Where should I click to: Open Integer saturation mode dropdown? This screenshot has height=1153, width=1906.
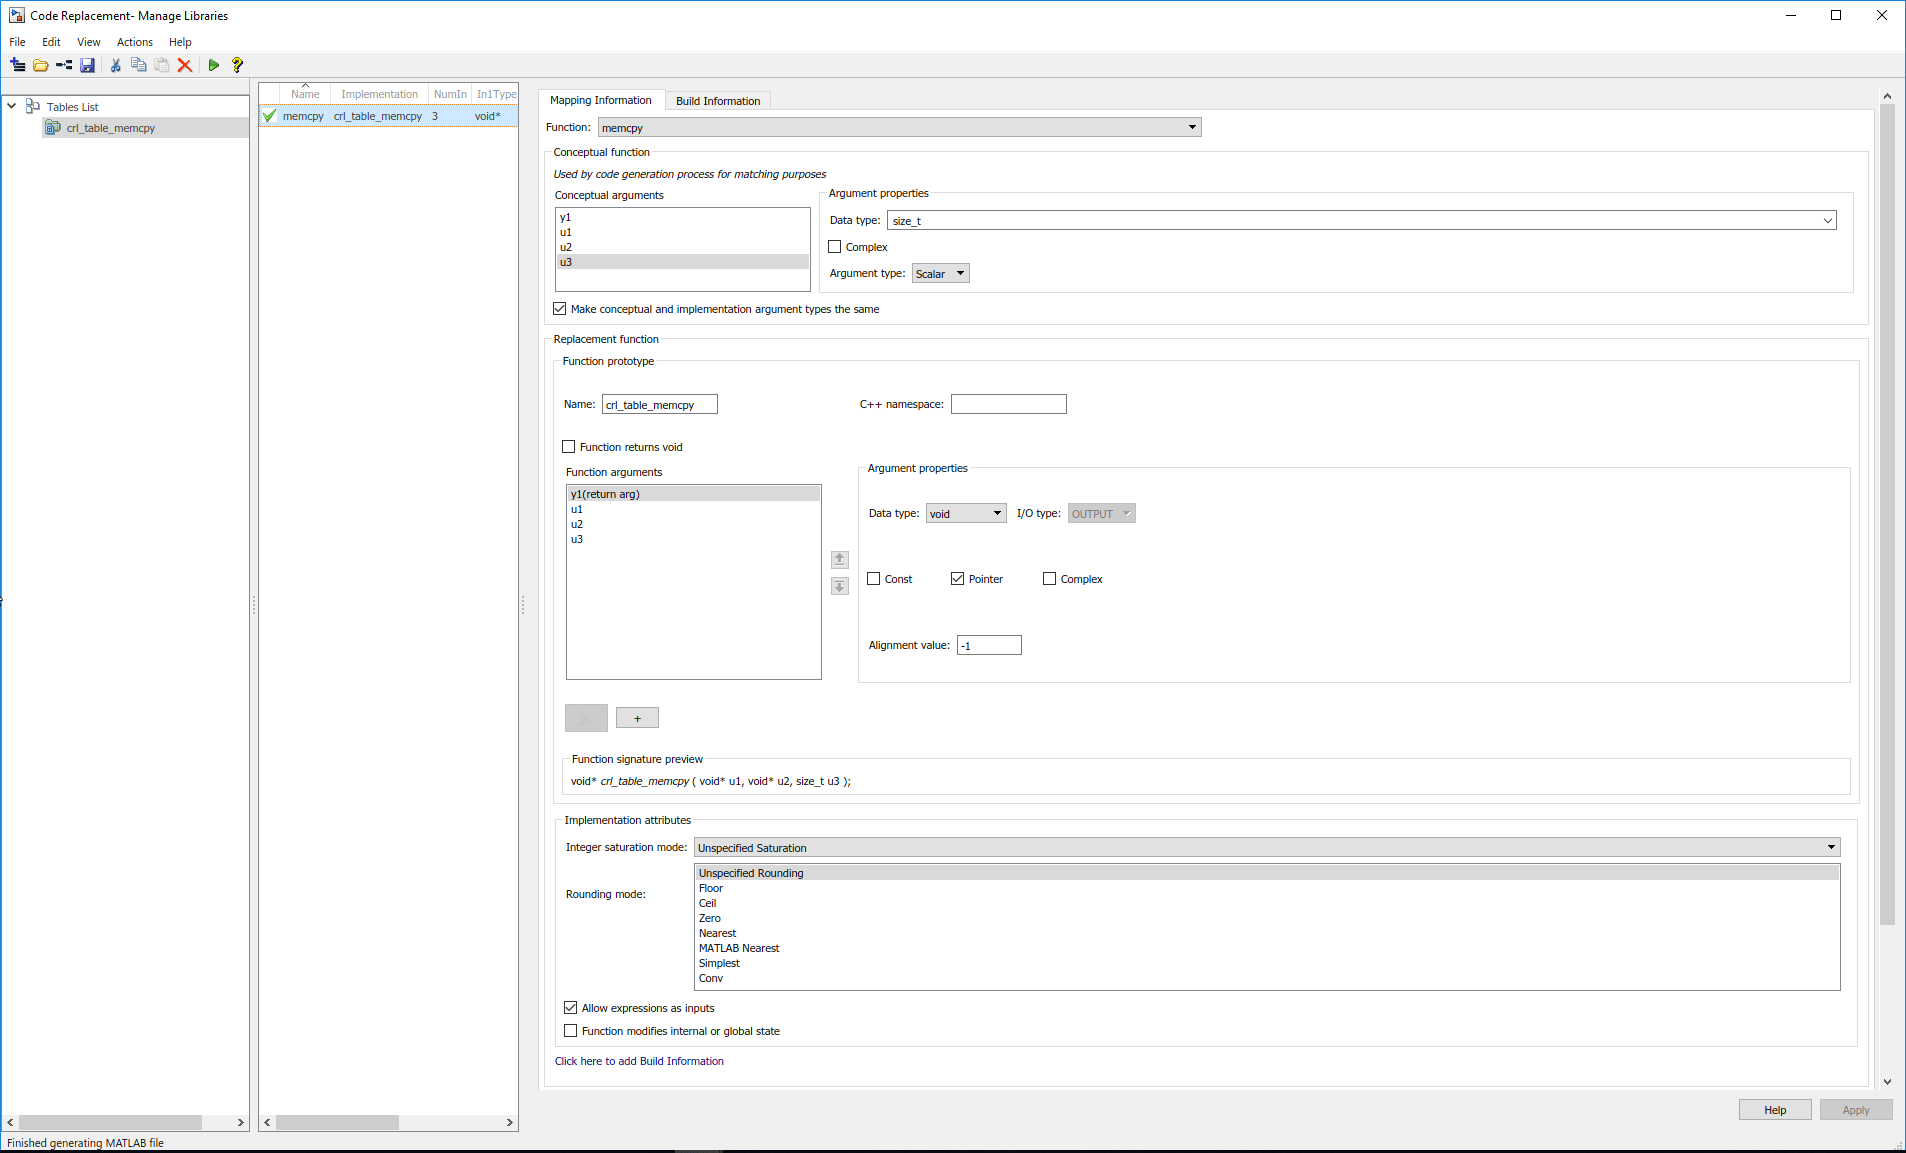click(1267, 848)
